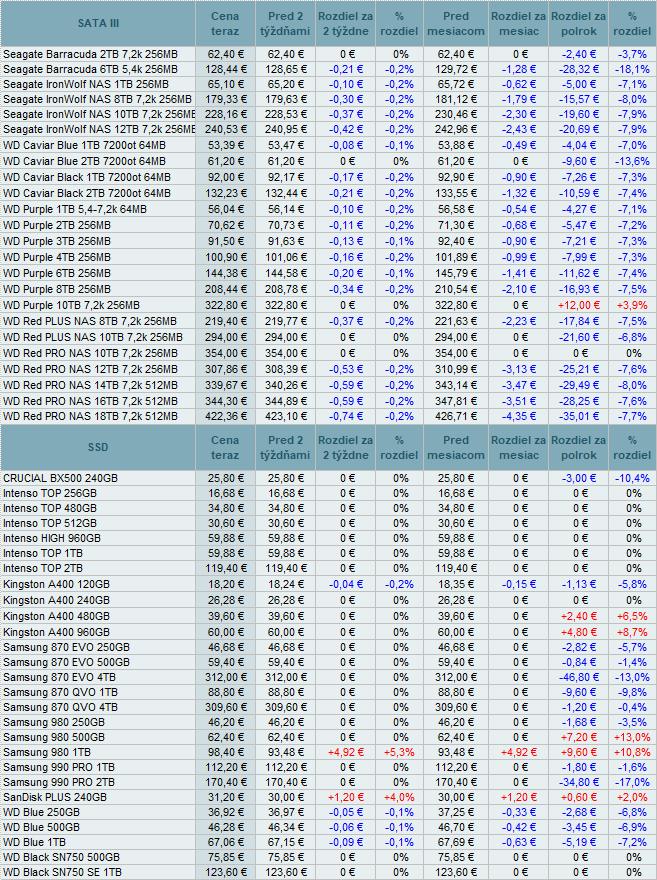The height and width of the screenshot is (880, 657).
Task: Select row name WD Caviar Blue 1TB 7200ot 64MB
Action: tap(84, 145)
